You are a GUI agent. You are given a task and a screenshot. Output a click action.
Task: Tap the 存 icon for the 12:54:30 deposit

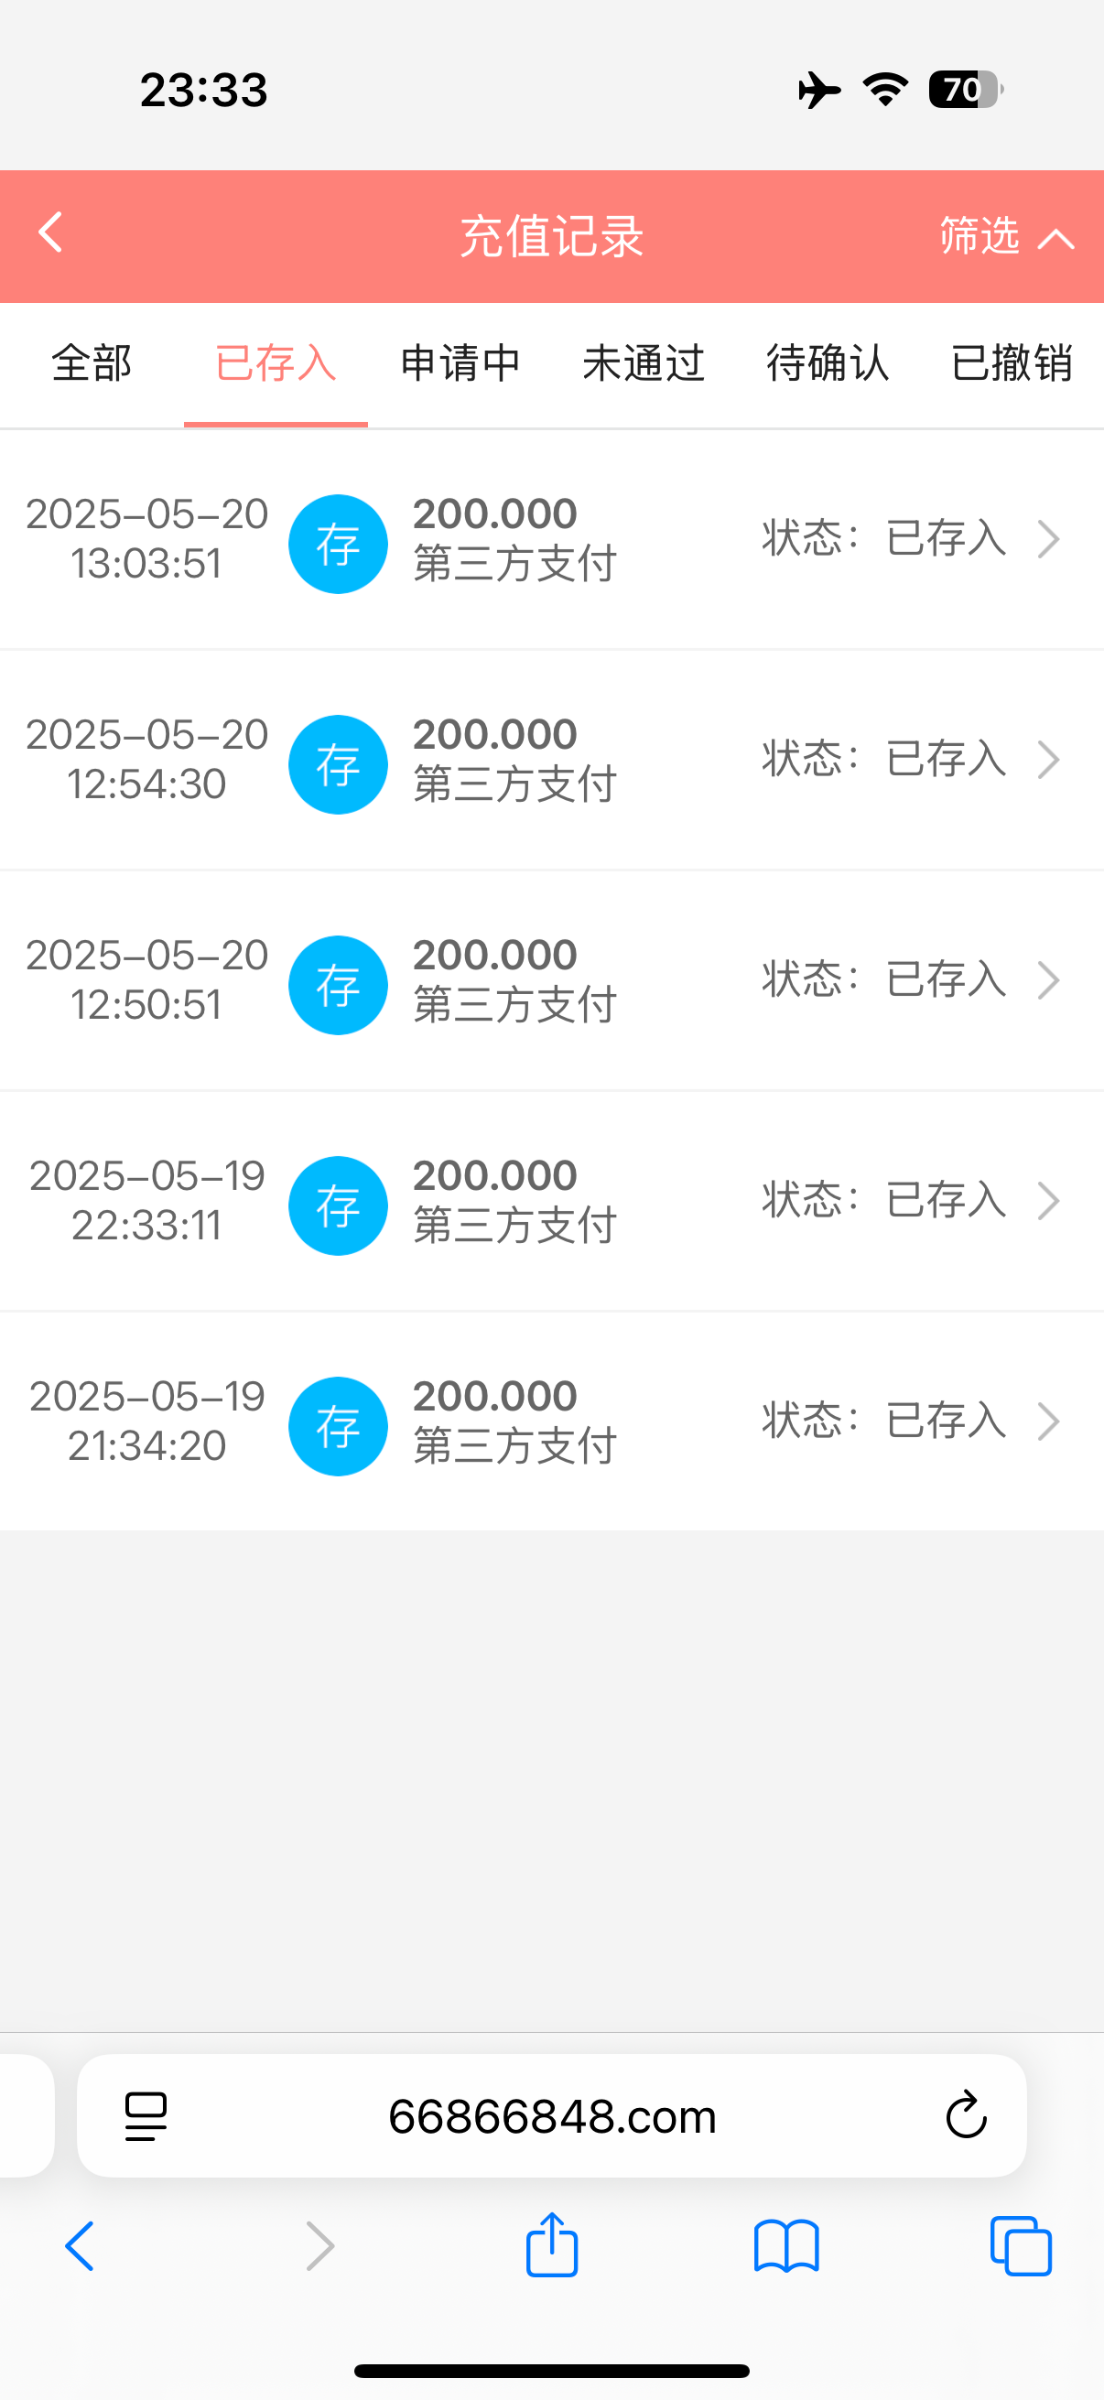coord(338,765)
